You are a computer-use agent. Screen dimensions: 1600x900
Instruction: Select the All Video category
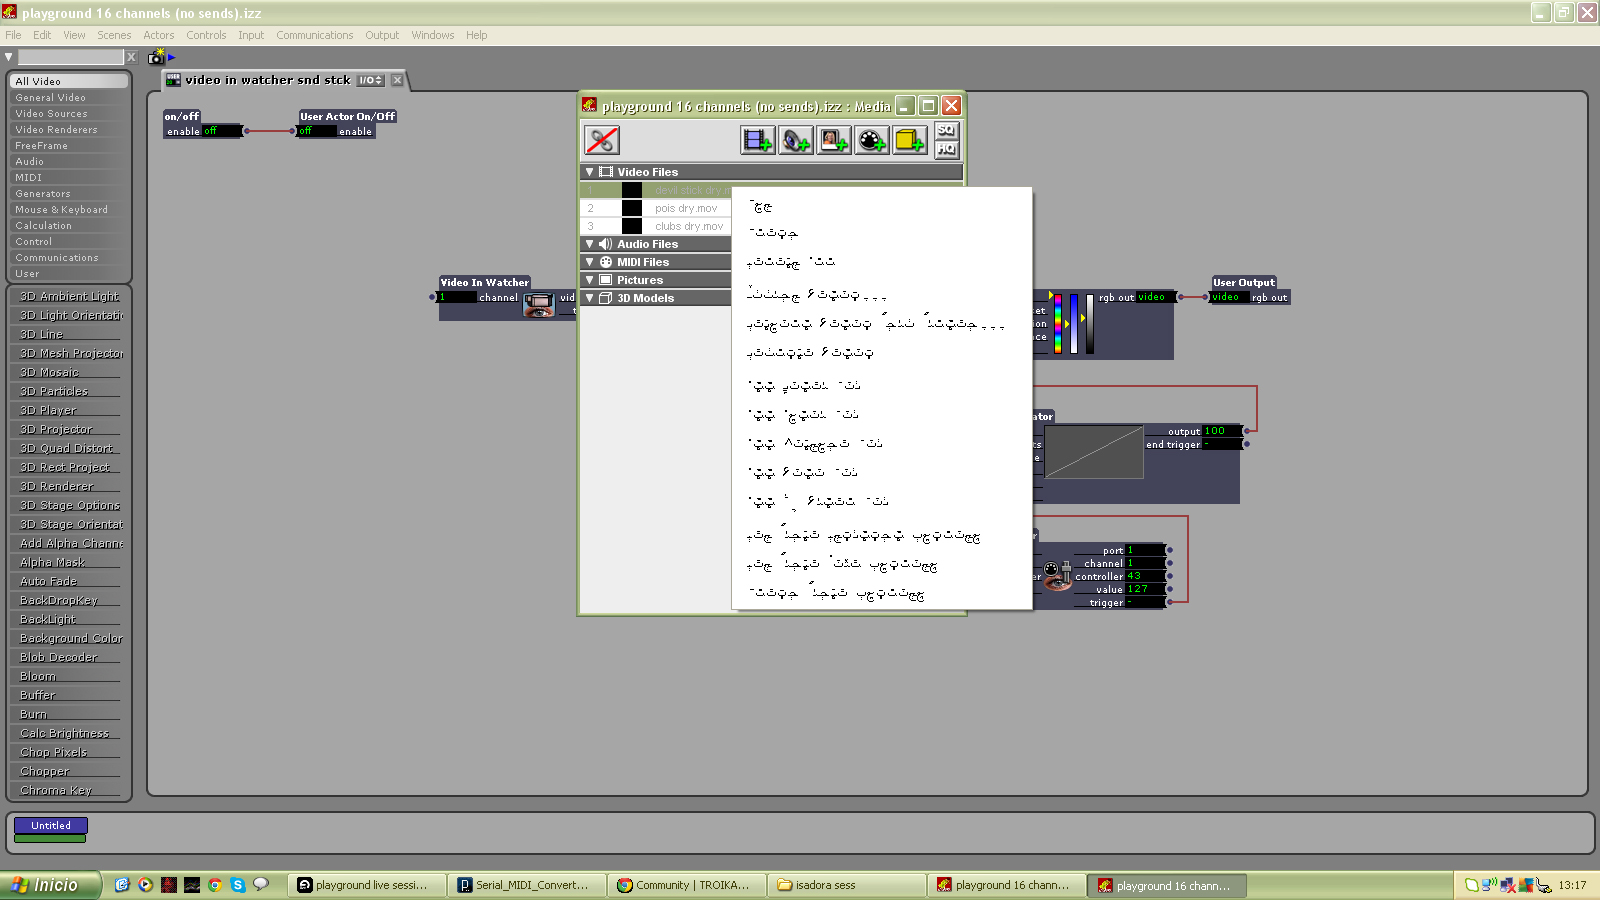coord(69,81)
